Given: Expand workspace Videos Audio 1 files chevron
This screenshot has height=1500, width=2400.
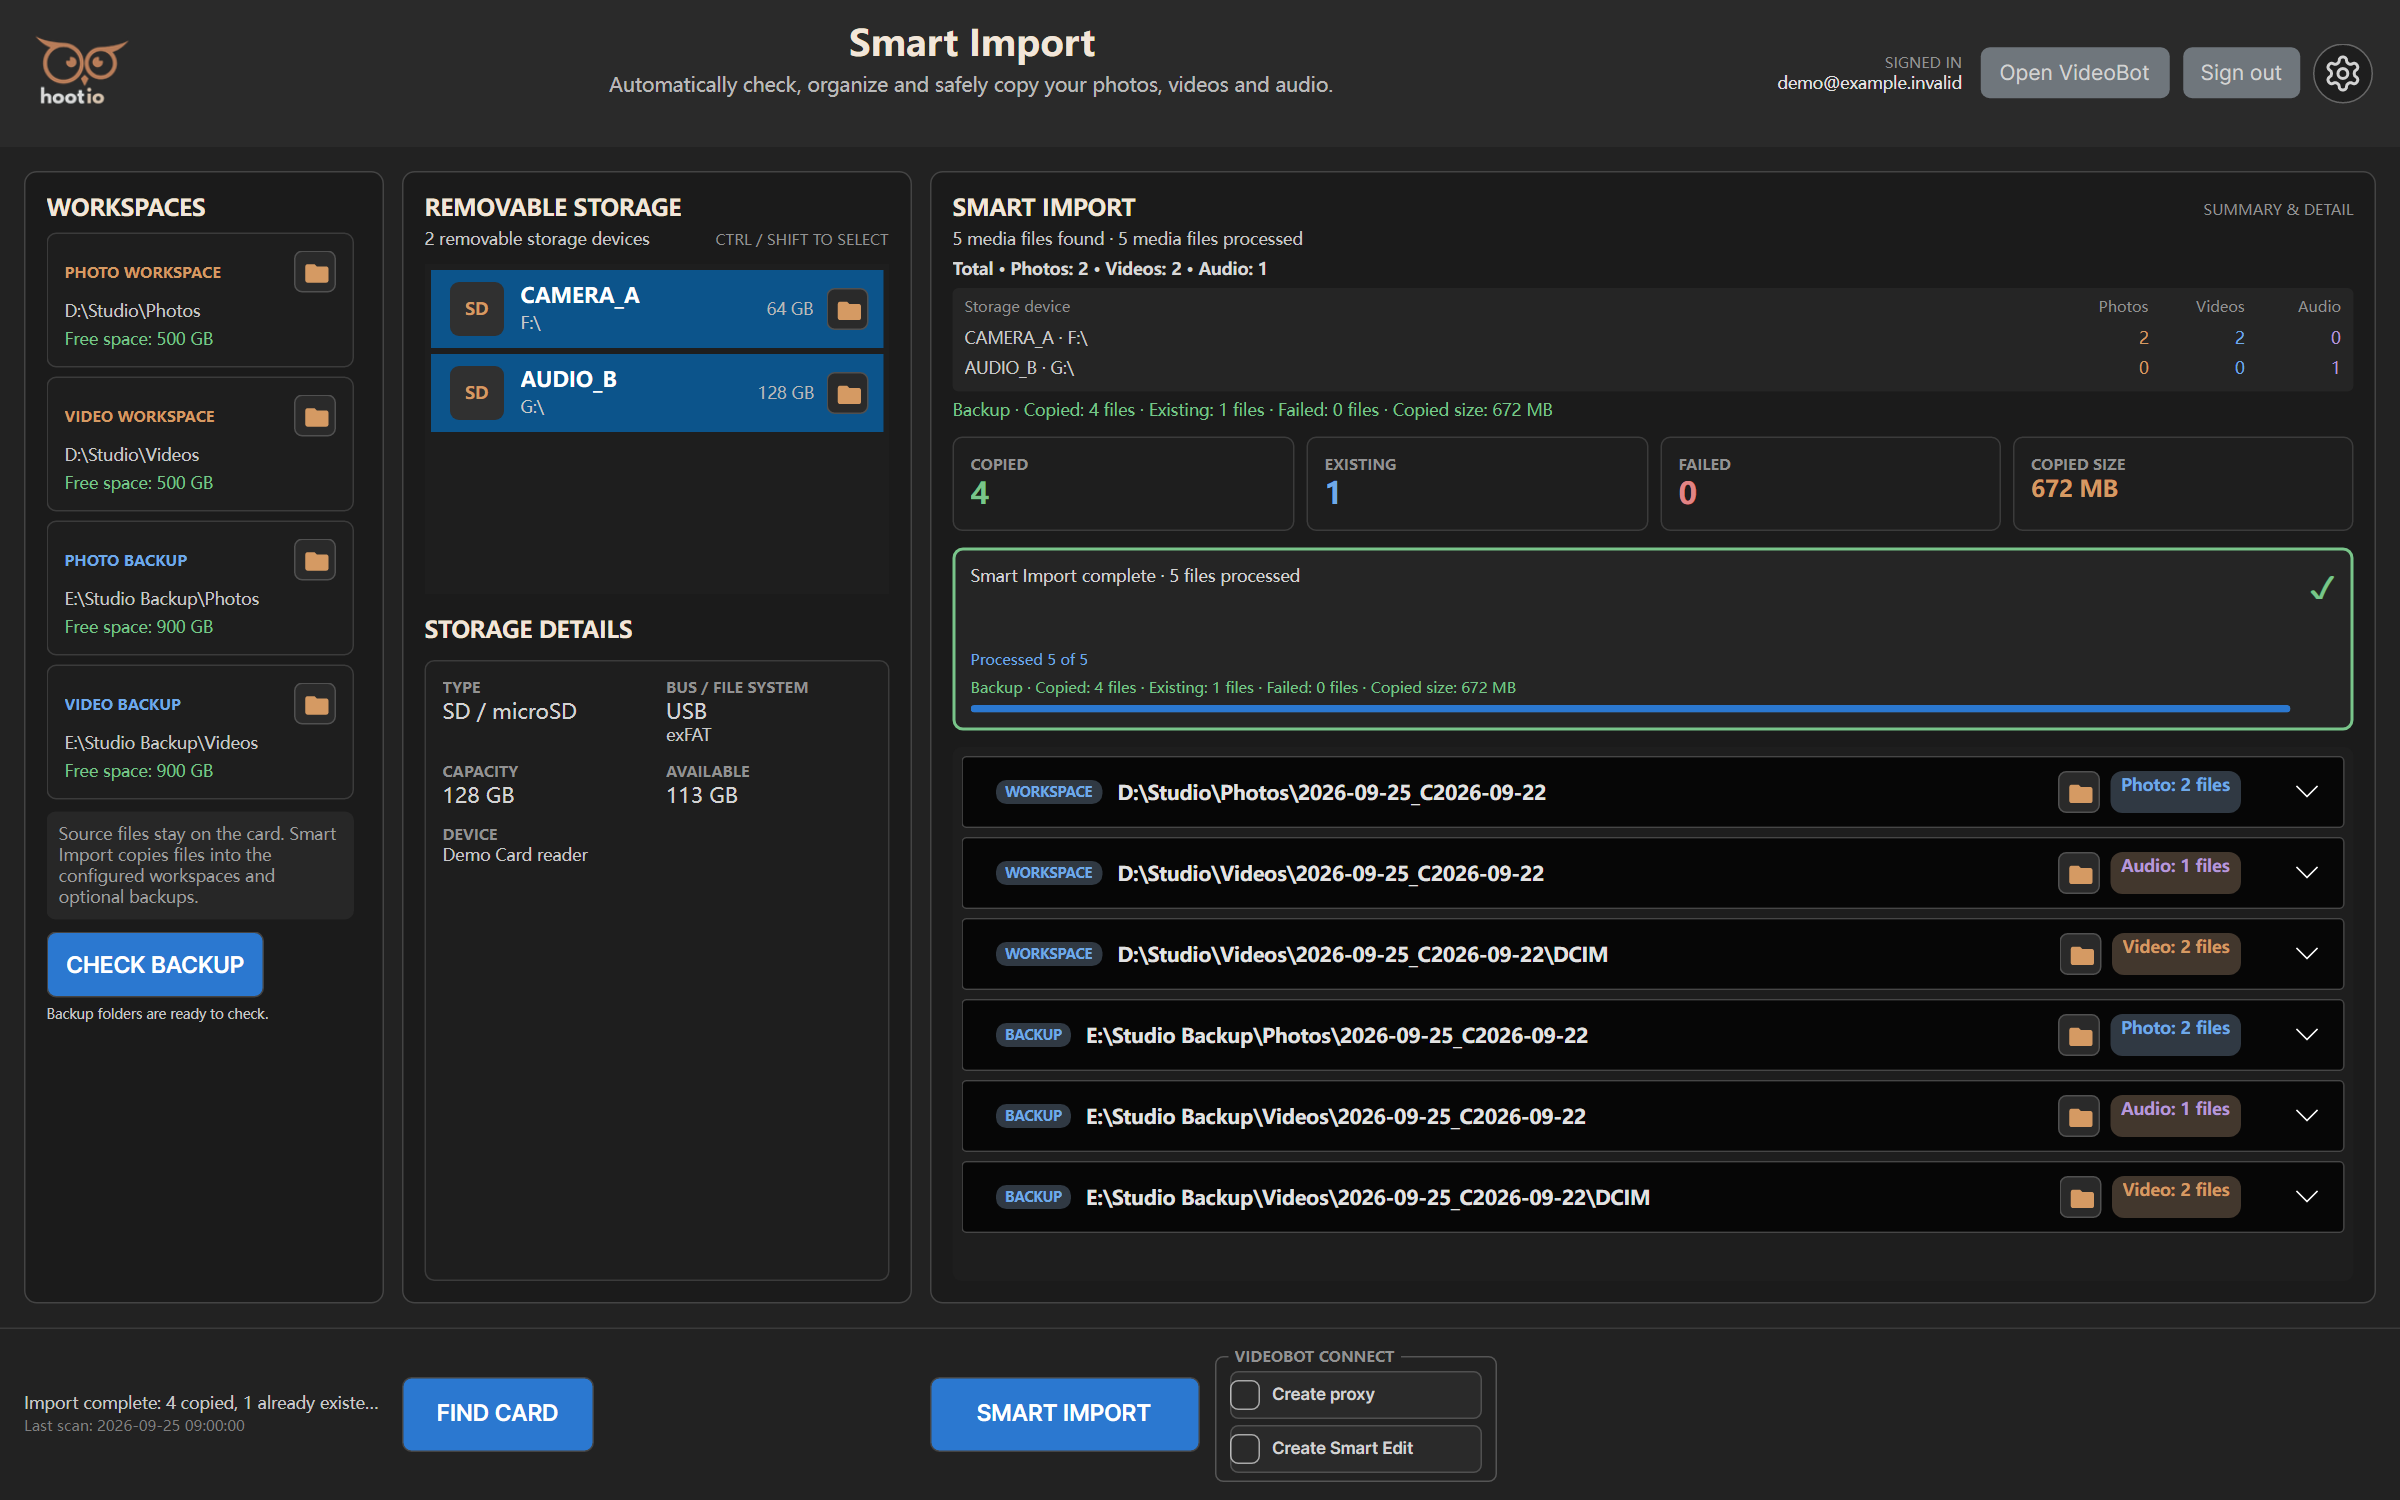Looking at the screenshot, I should click(2306, 873).
